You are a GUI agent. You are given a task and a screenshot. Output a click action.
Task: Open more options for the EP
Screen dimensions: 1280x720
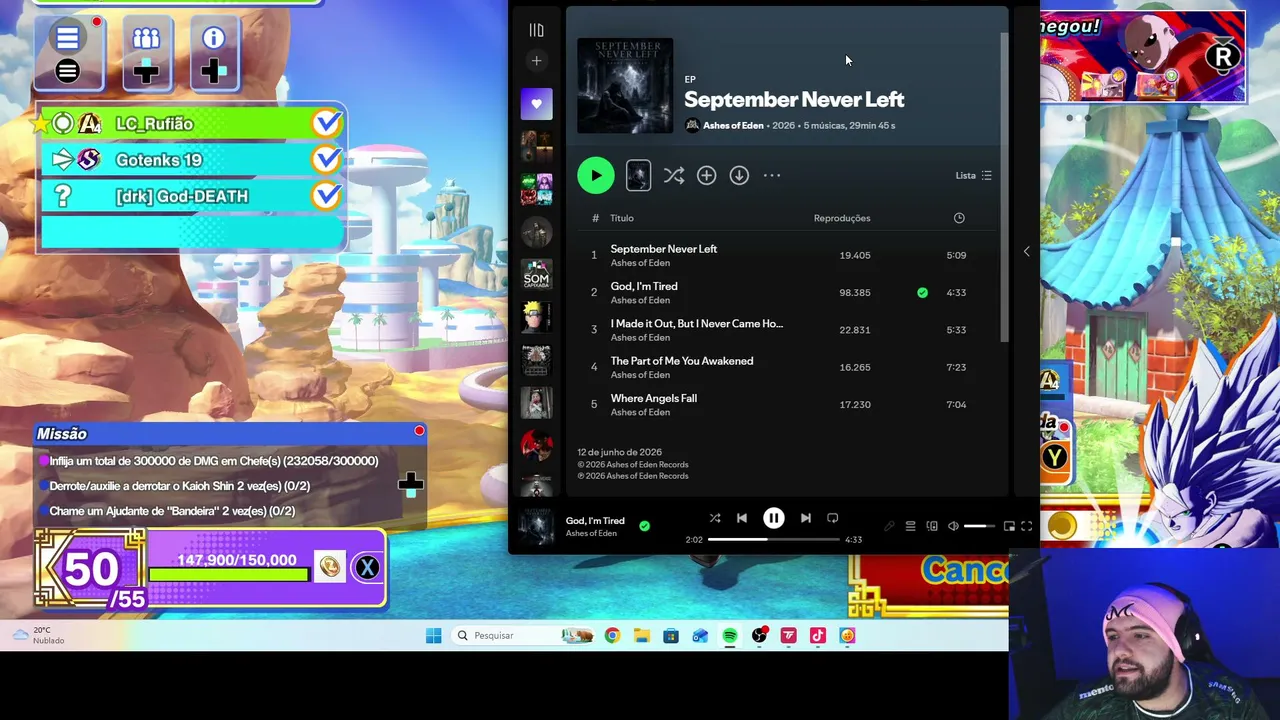[x=772, y=176]
